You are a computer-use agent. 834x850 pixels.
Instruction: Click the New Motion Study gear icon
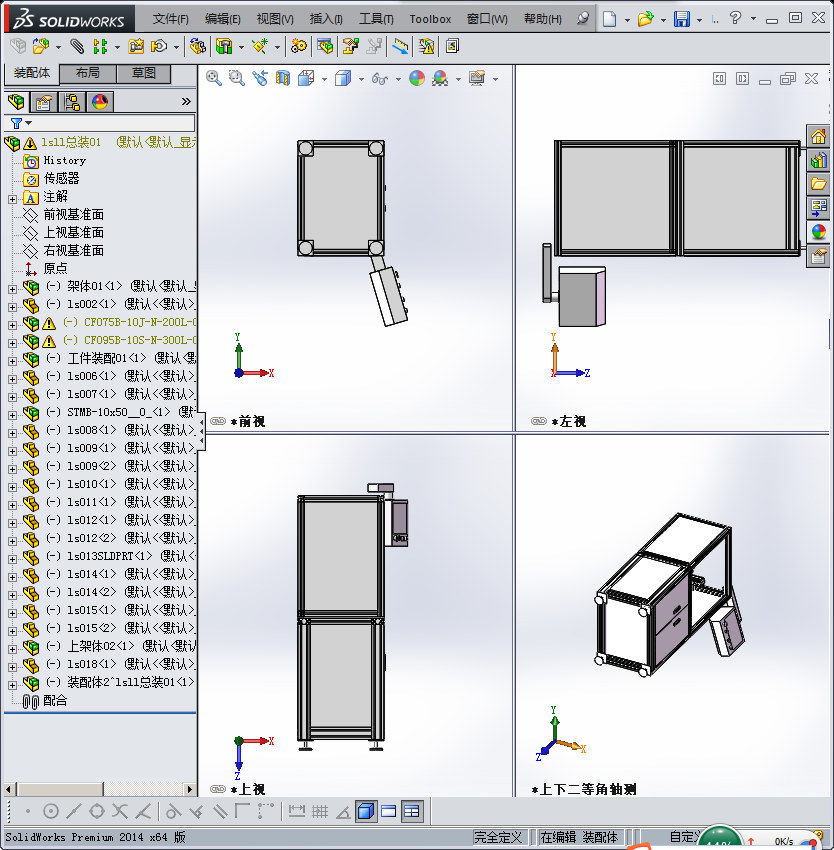tap(299, 47)
